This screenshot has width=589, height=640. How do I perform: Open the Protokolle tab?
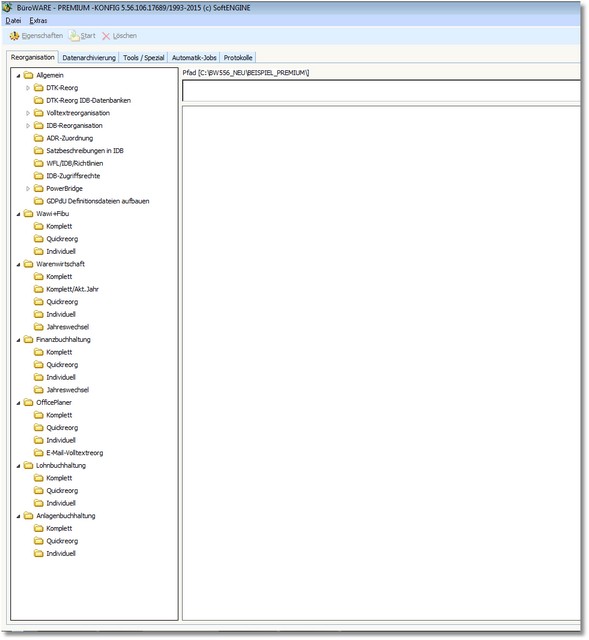(238, 58)
